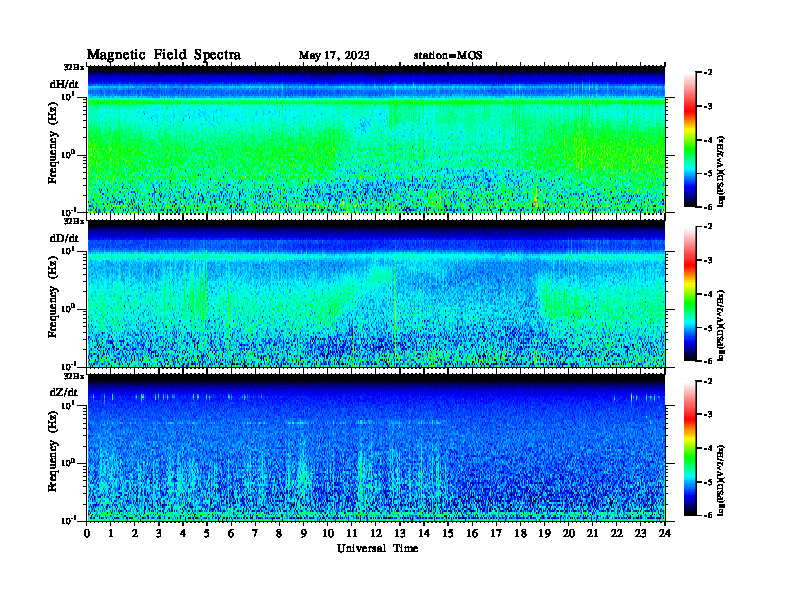Screen dimensions: 792x612
Task: Click hour 22 tick label on time axis
Action: pos(616,534)
